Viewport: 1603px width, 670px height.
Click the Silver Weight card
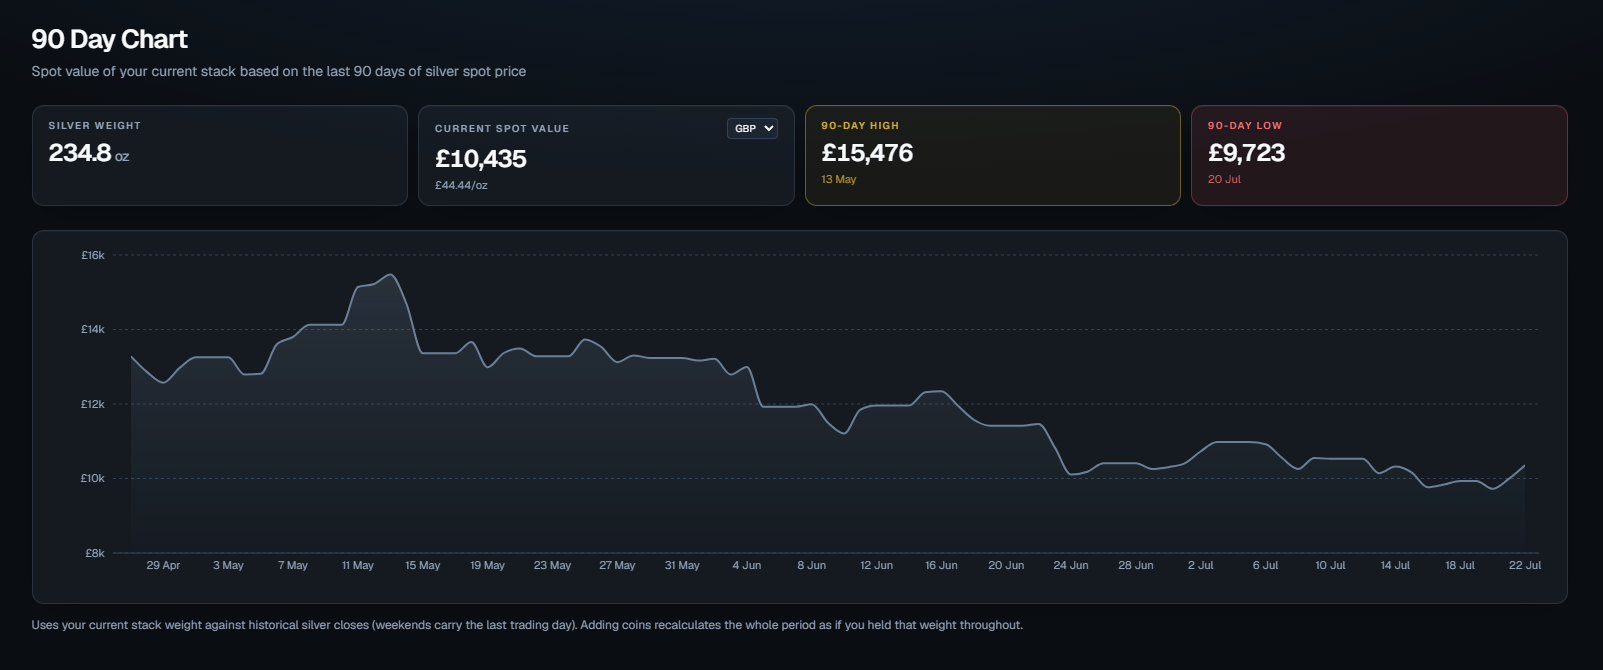pyautogui.click(x=220, y=156)
